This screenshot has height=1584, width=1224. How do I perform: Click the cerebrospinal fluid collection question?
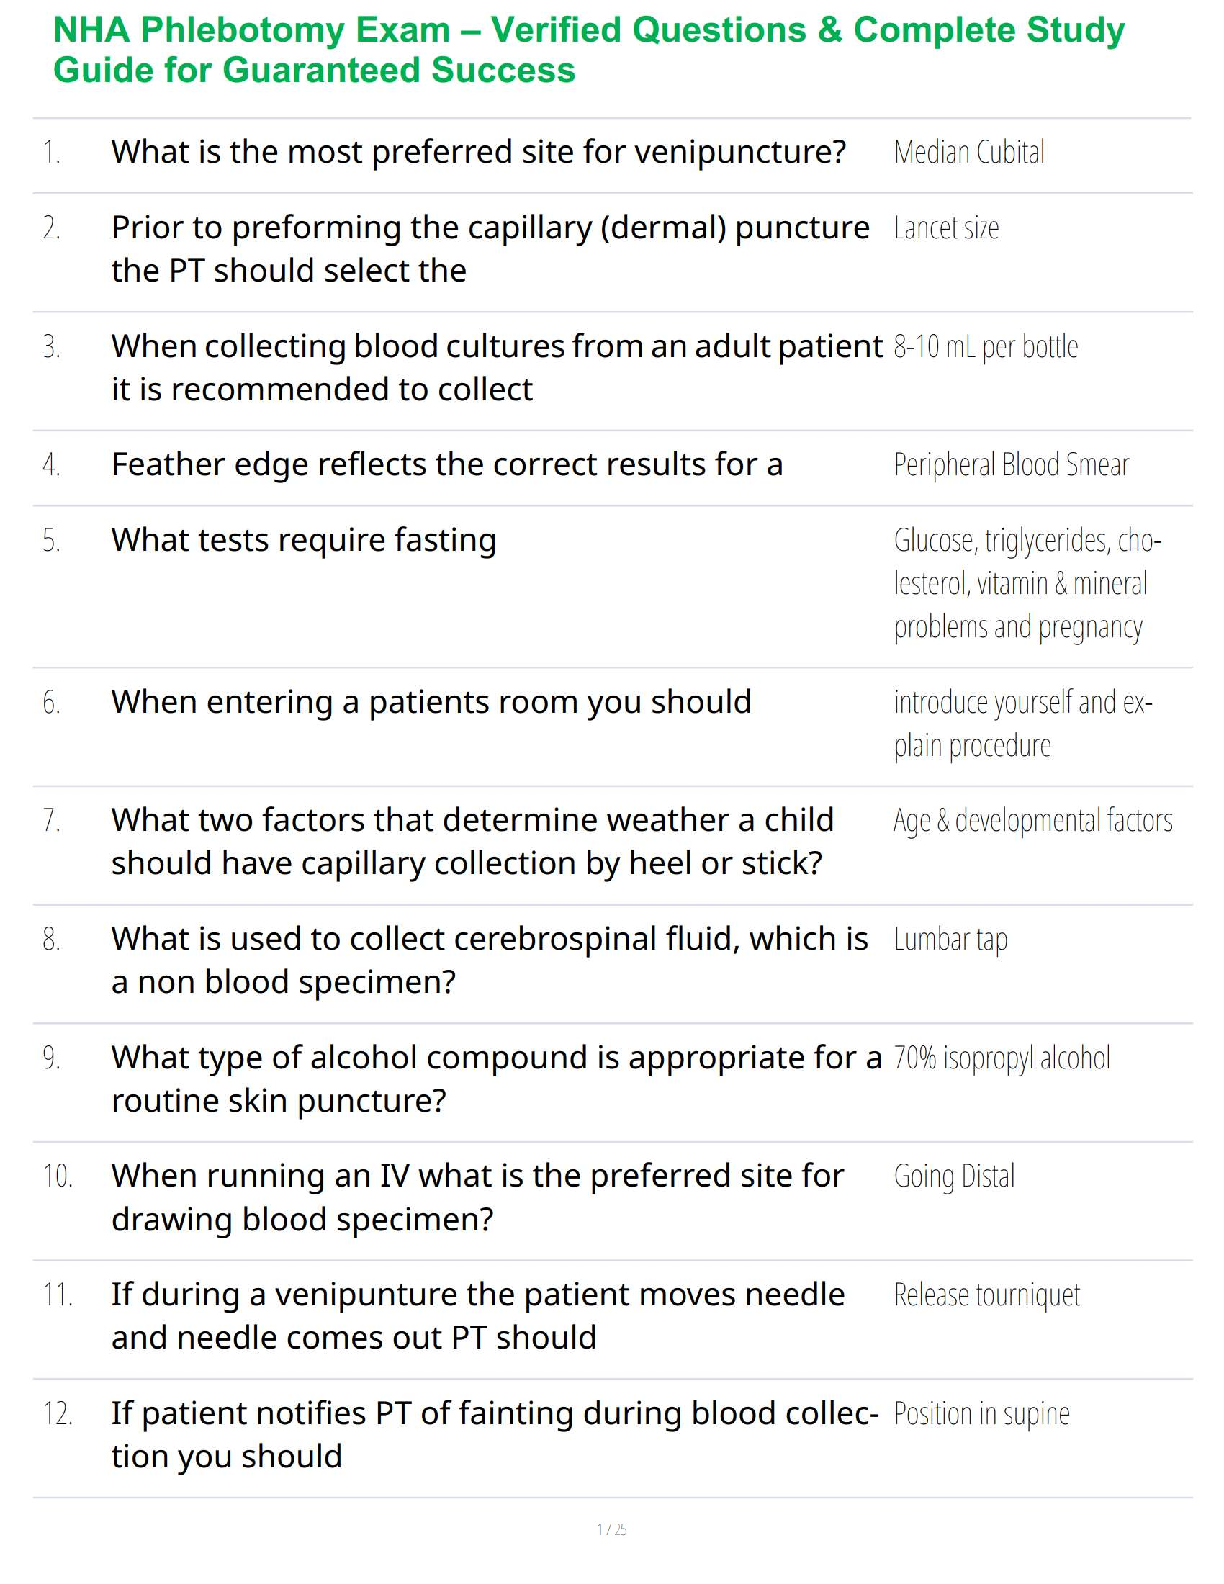[489, 960]
